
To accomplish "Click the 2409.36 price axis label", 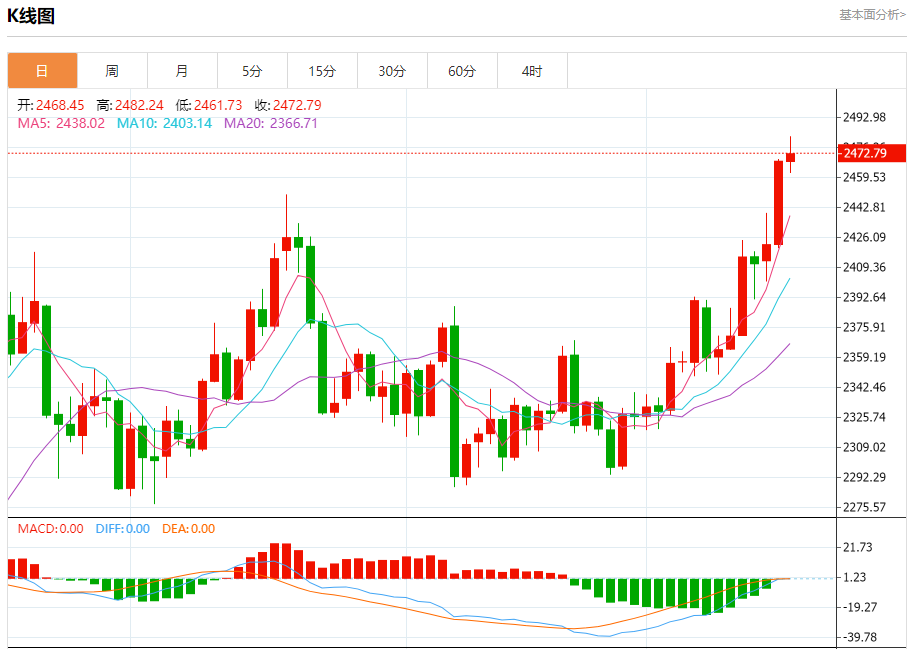I will coord(865,268).
